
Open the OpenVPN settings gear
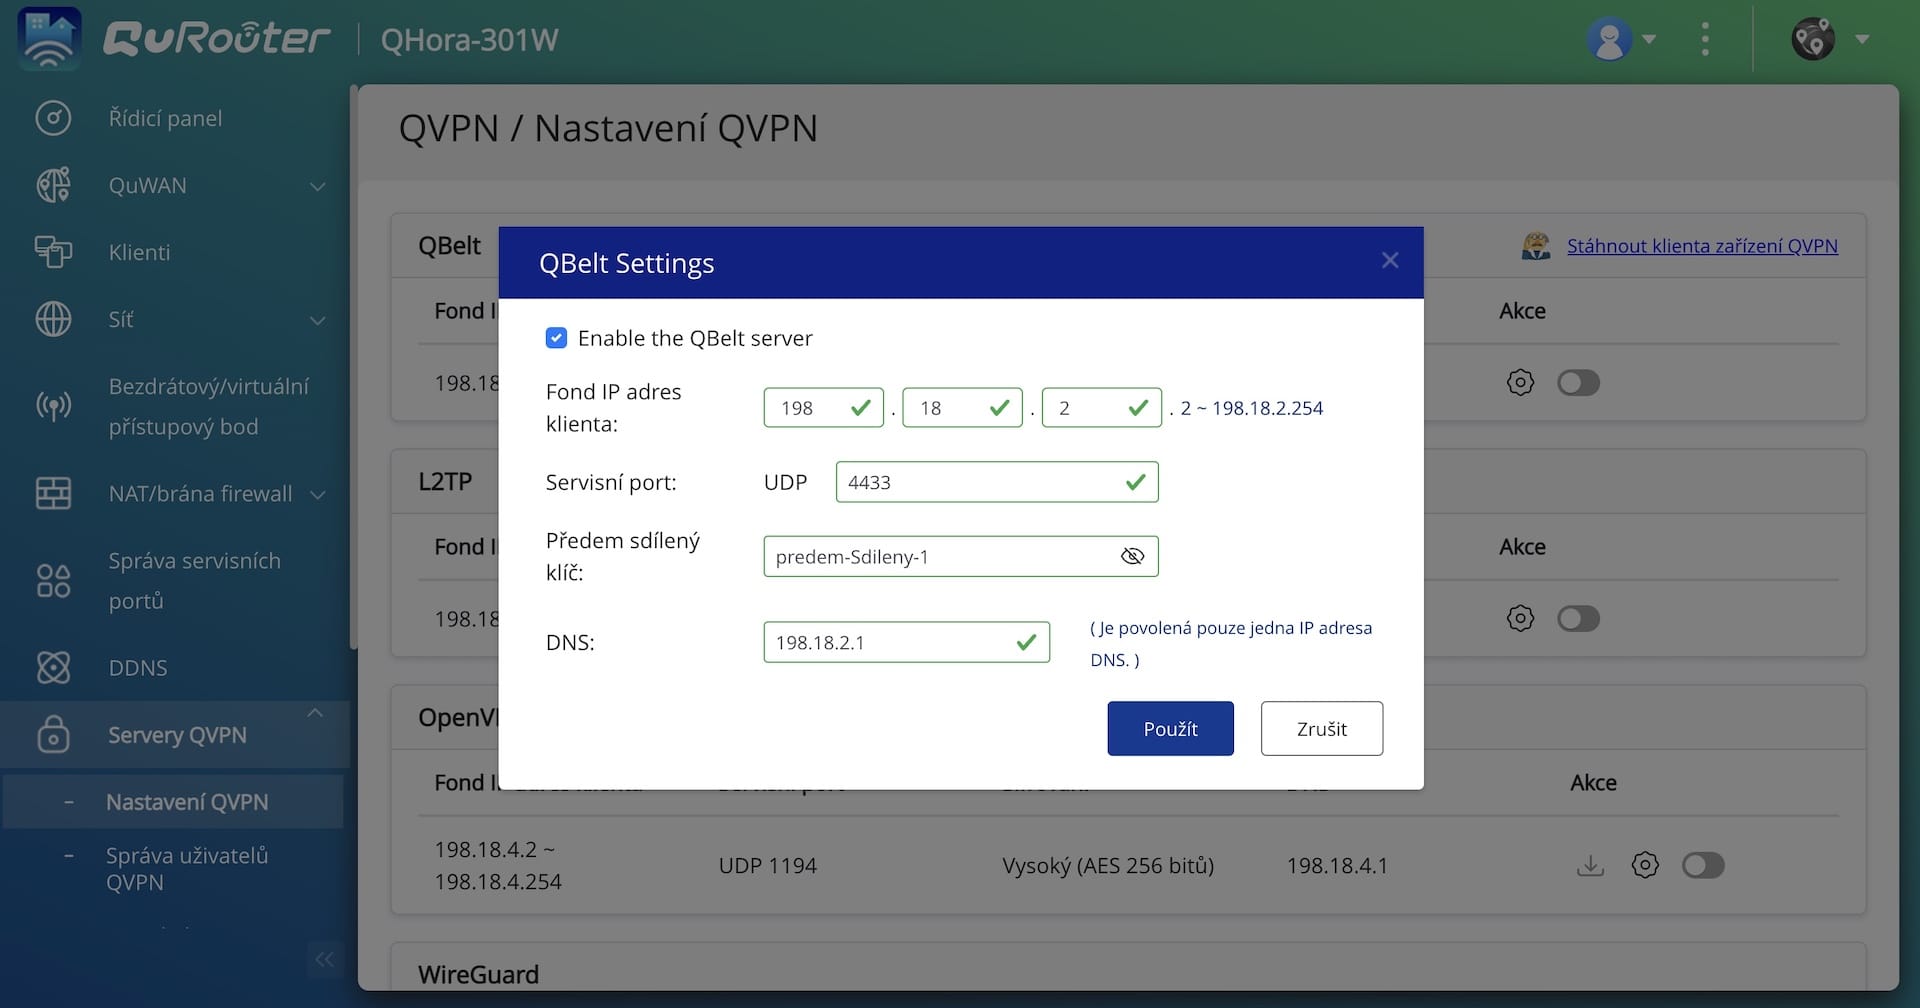(1645, 865)
